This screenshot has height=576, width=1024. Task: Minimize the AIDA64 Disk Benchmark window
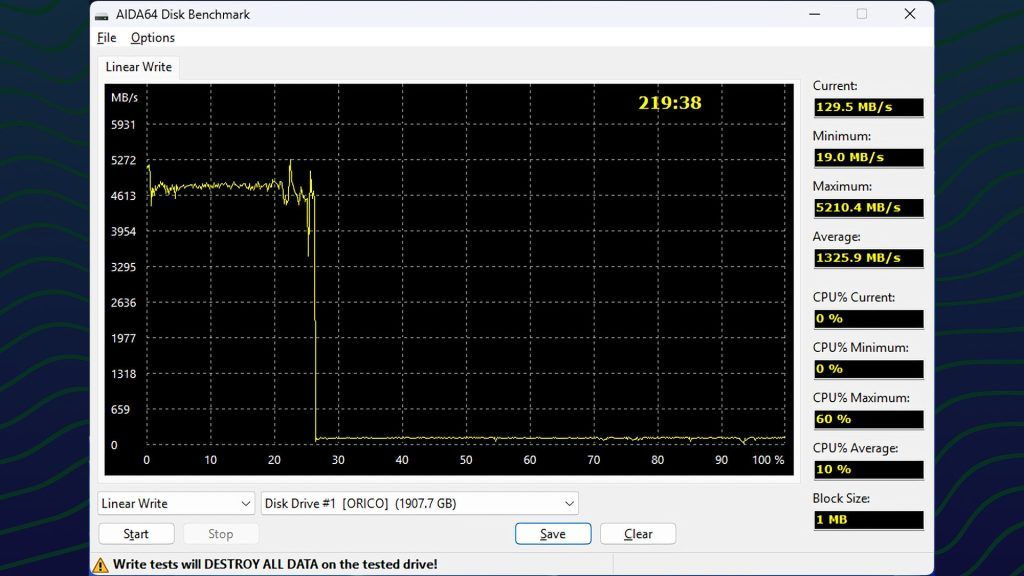[x=814, y=14]
